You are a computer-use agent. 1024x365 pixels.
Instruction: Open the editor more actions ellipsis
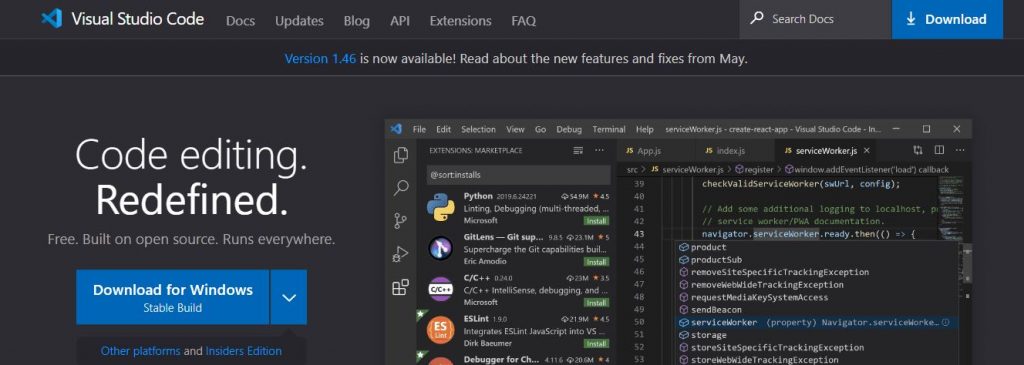[960, 150]
